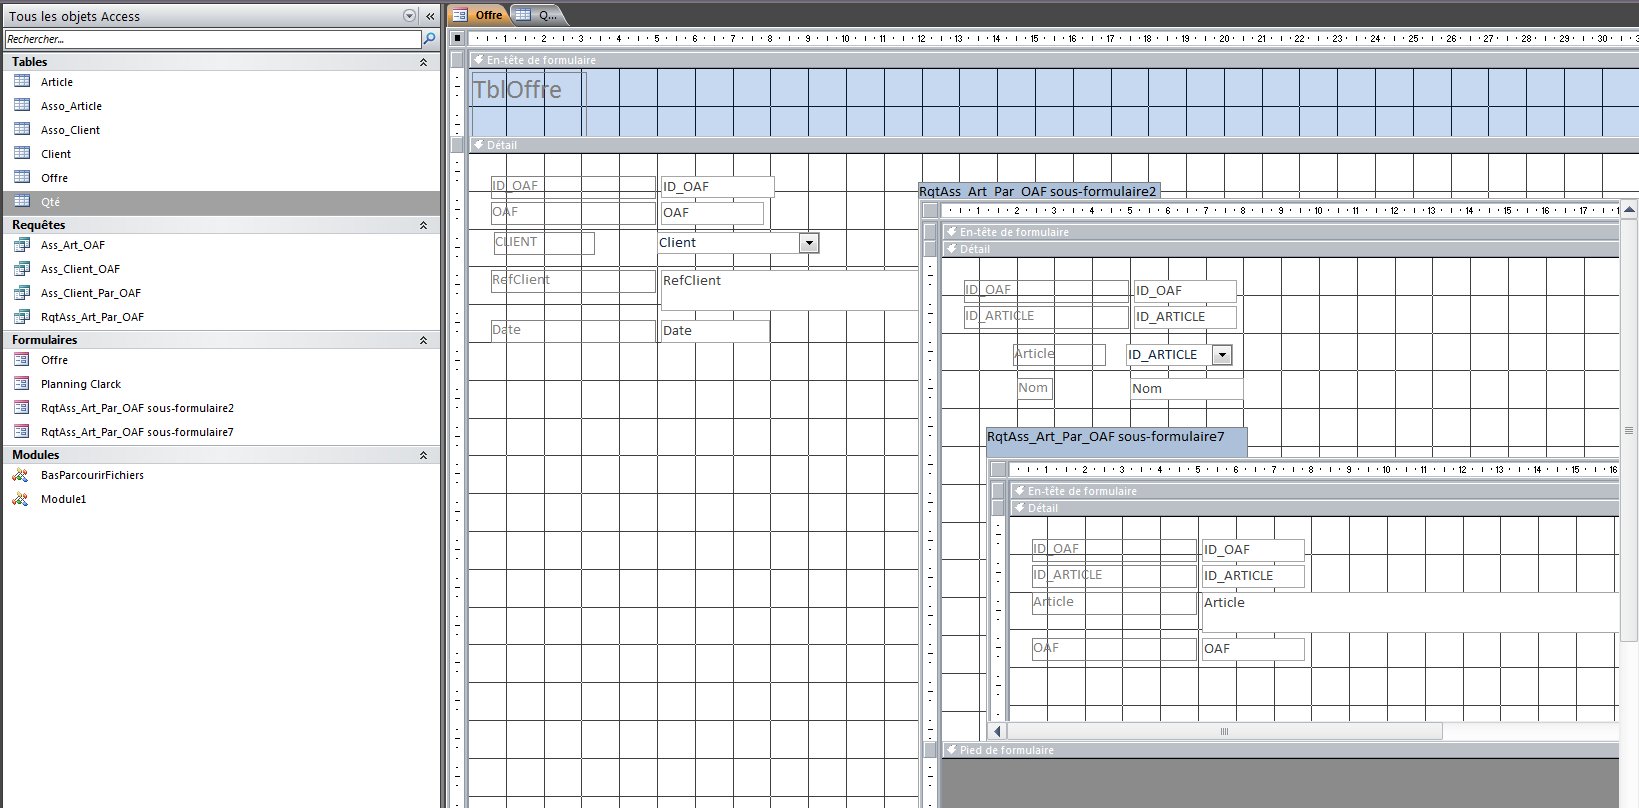Click the sous-formulaire2 form selector square

(930, 210)
